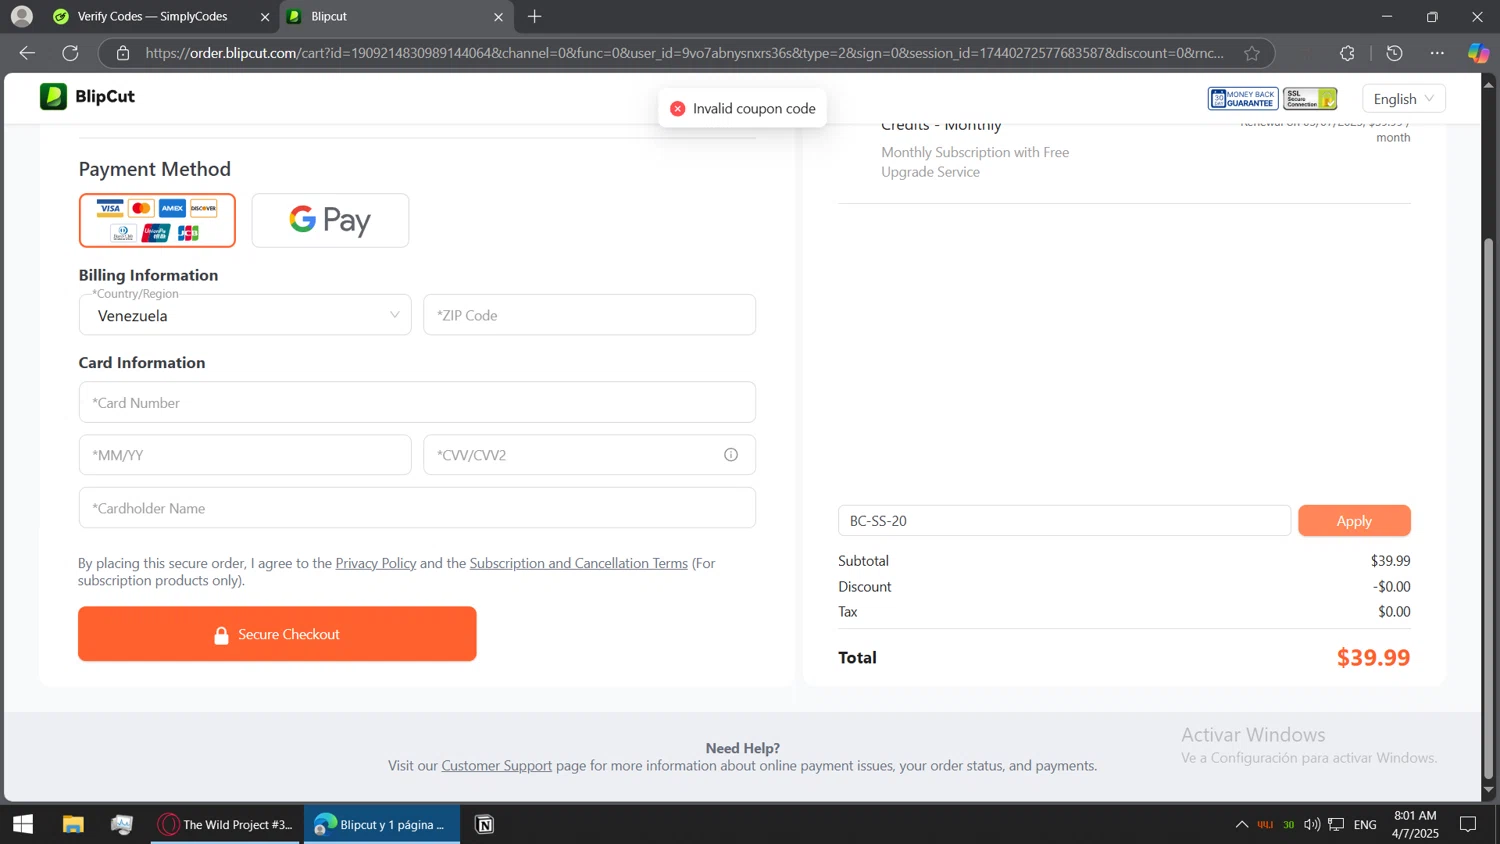Viewport: 1500px width, 844px height.
Task: Reload the page with refresh icon
Action: [x=70, y=53]
